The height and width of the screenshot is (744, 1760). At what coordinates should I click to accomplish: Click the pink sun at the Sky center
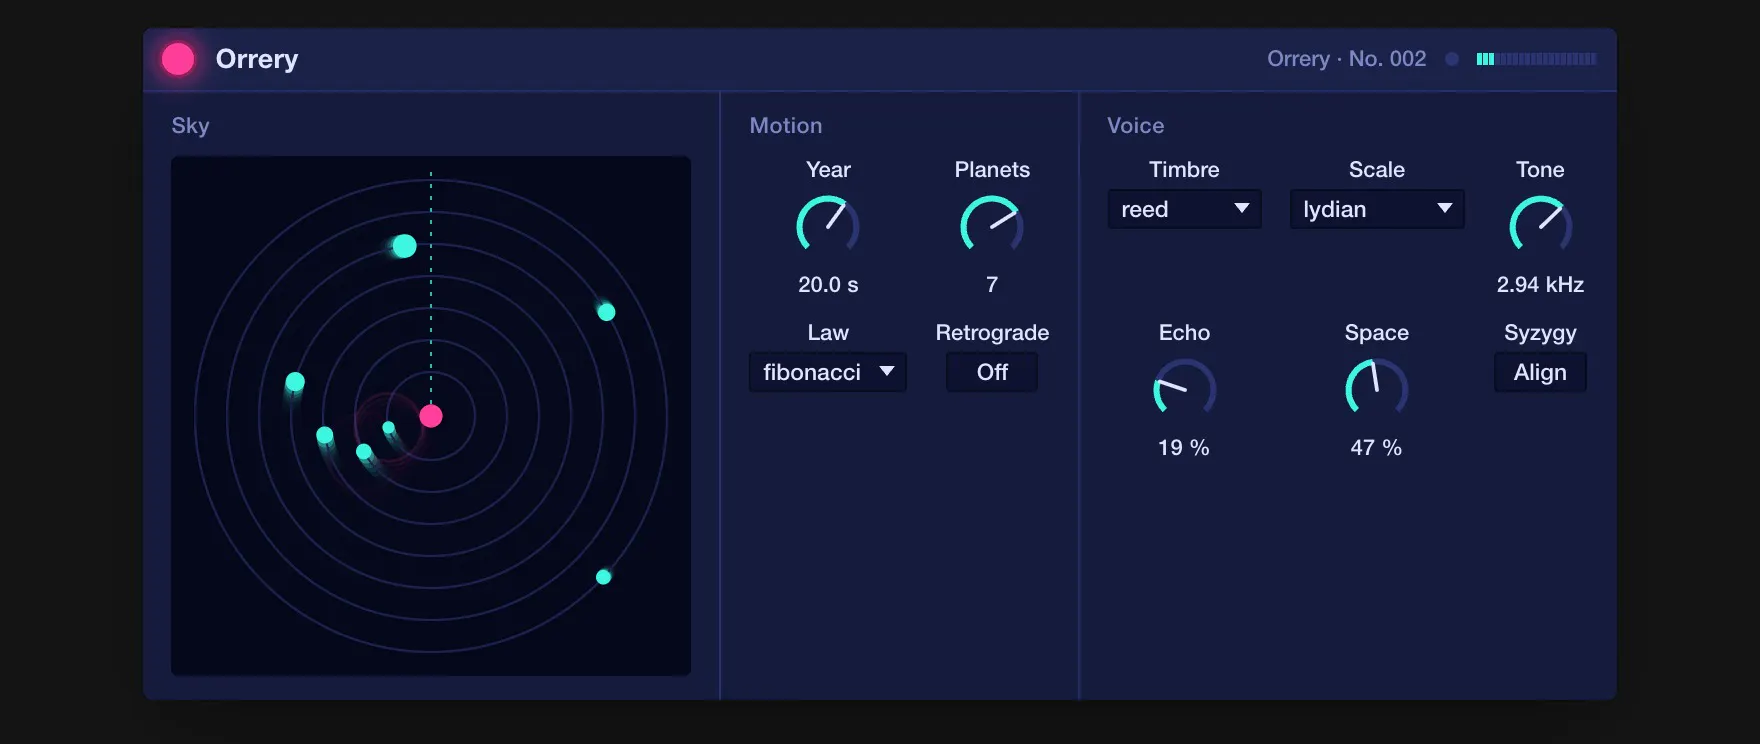431,416
